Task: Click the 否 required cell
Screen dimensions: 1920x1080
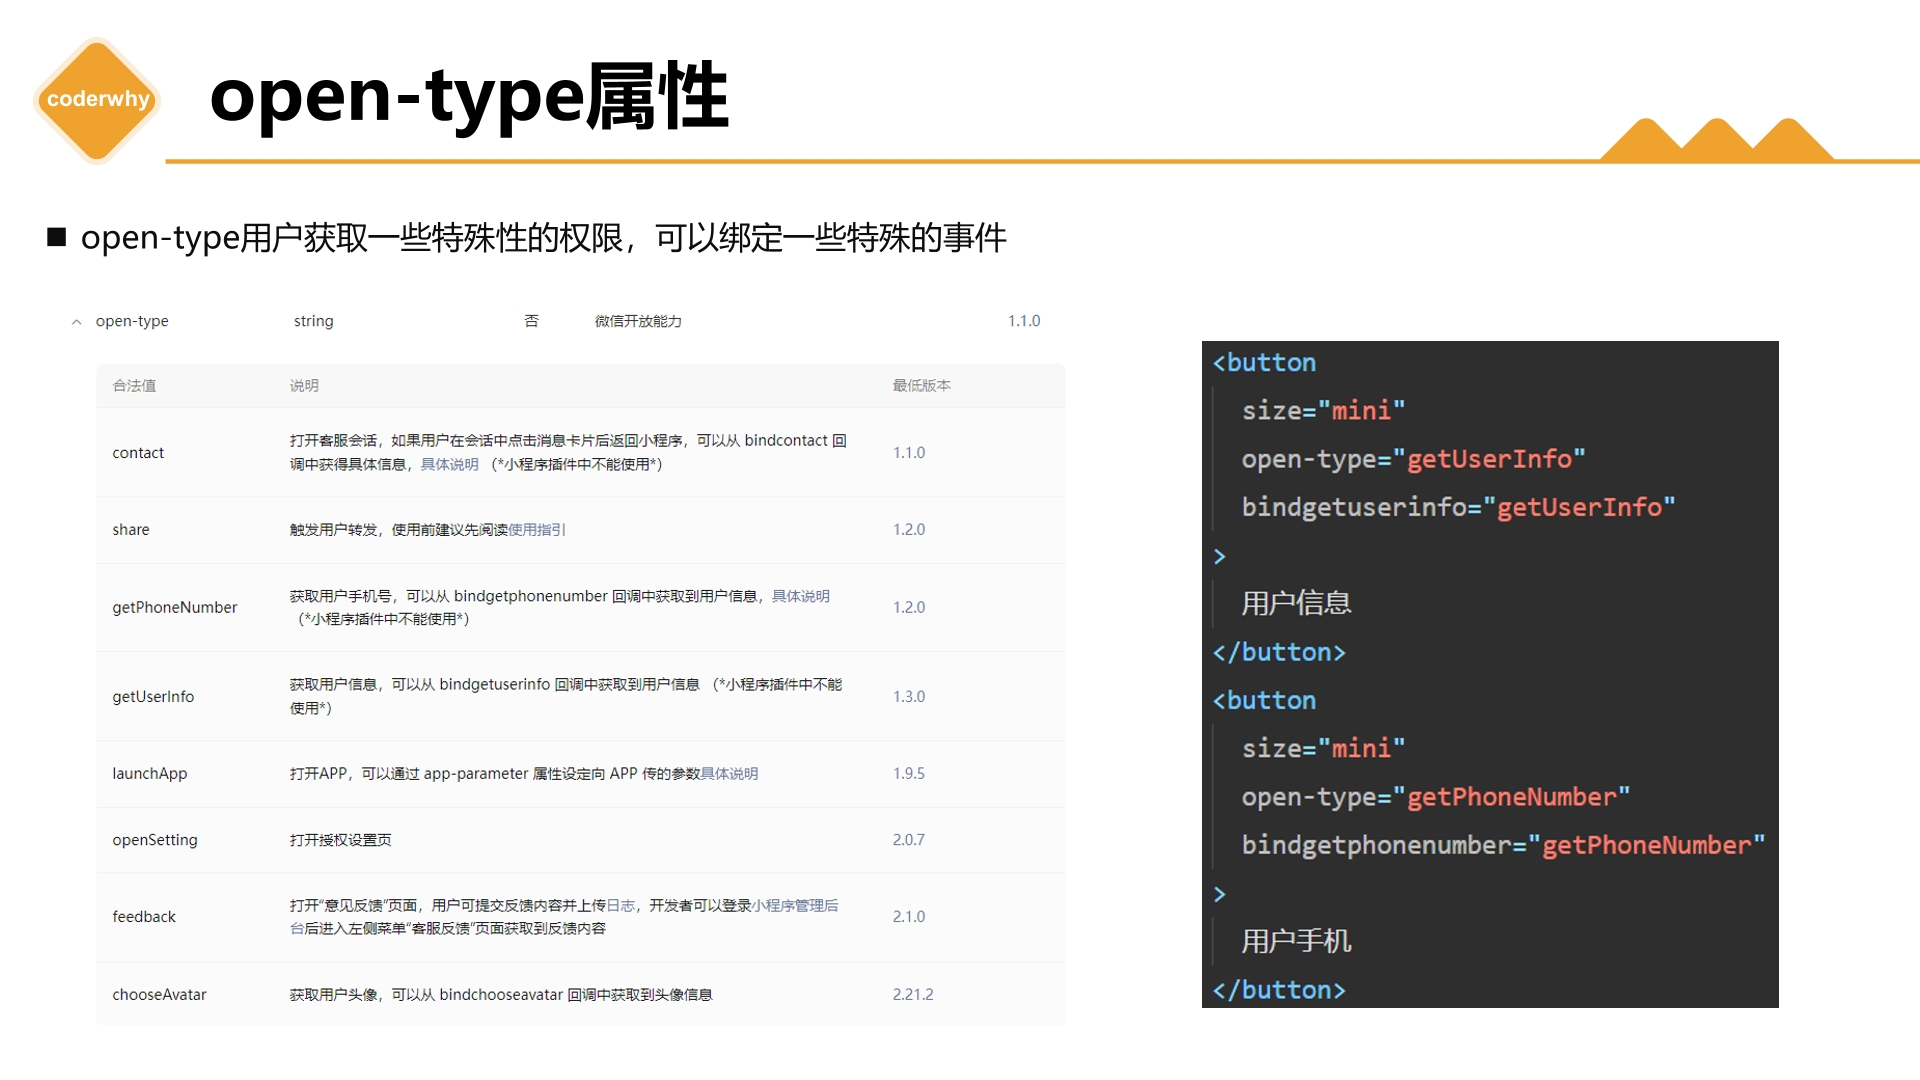Action: point(531,321)
